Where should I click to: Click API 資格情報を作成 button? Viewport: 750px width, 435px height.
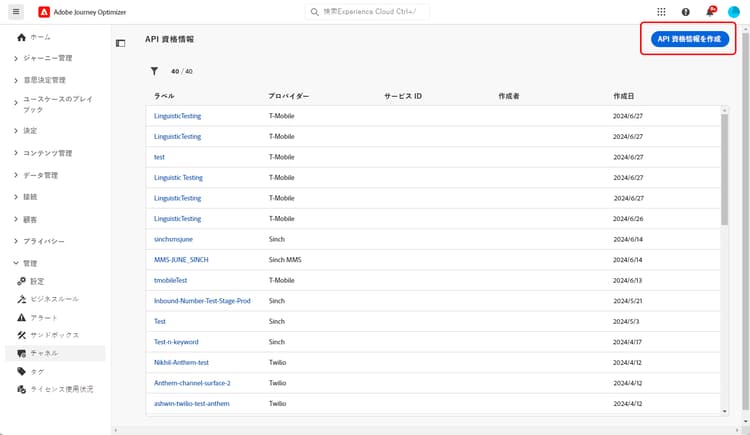pos(690,39)
